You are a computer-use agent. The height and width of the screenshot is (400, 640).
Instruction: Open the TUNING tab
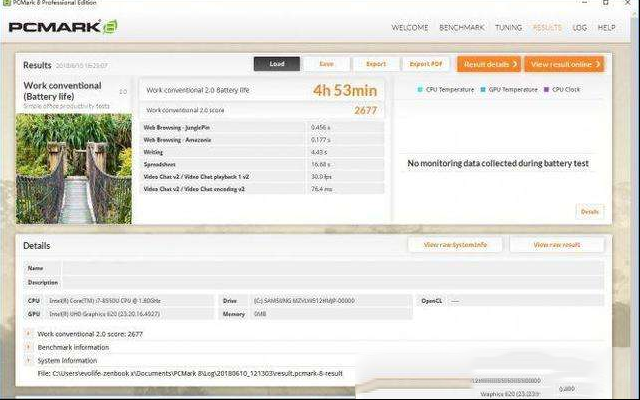(509, 28)
